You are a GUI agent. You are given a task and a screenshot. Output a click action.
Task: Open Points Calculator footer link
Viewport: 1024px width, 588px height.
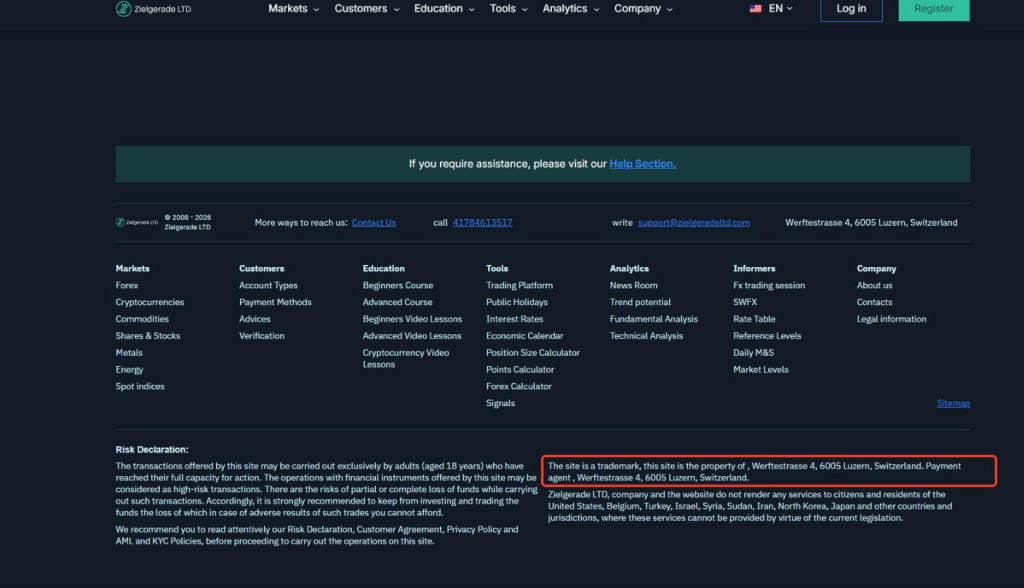(x=520, y=370)
